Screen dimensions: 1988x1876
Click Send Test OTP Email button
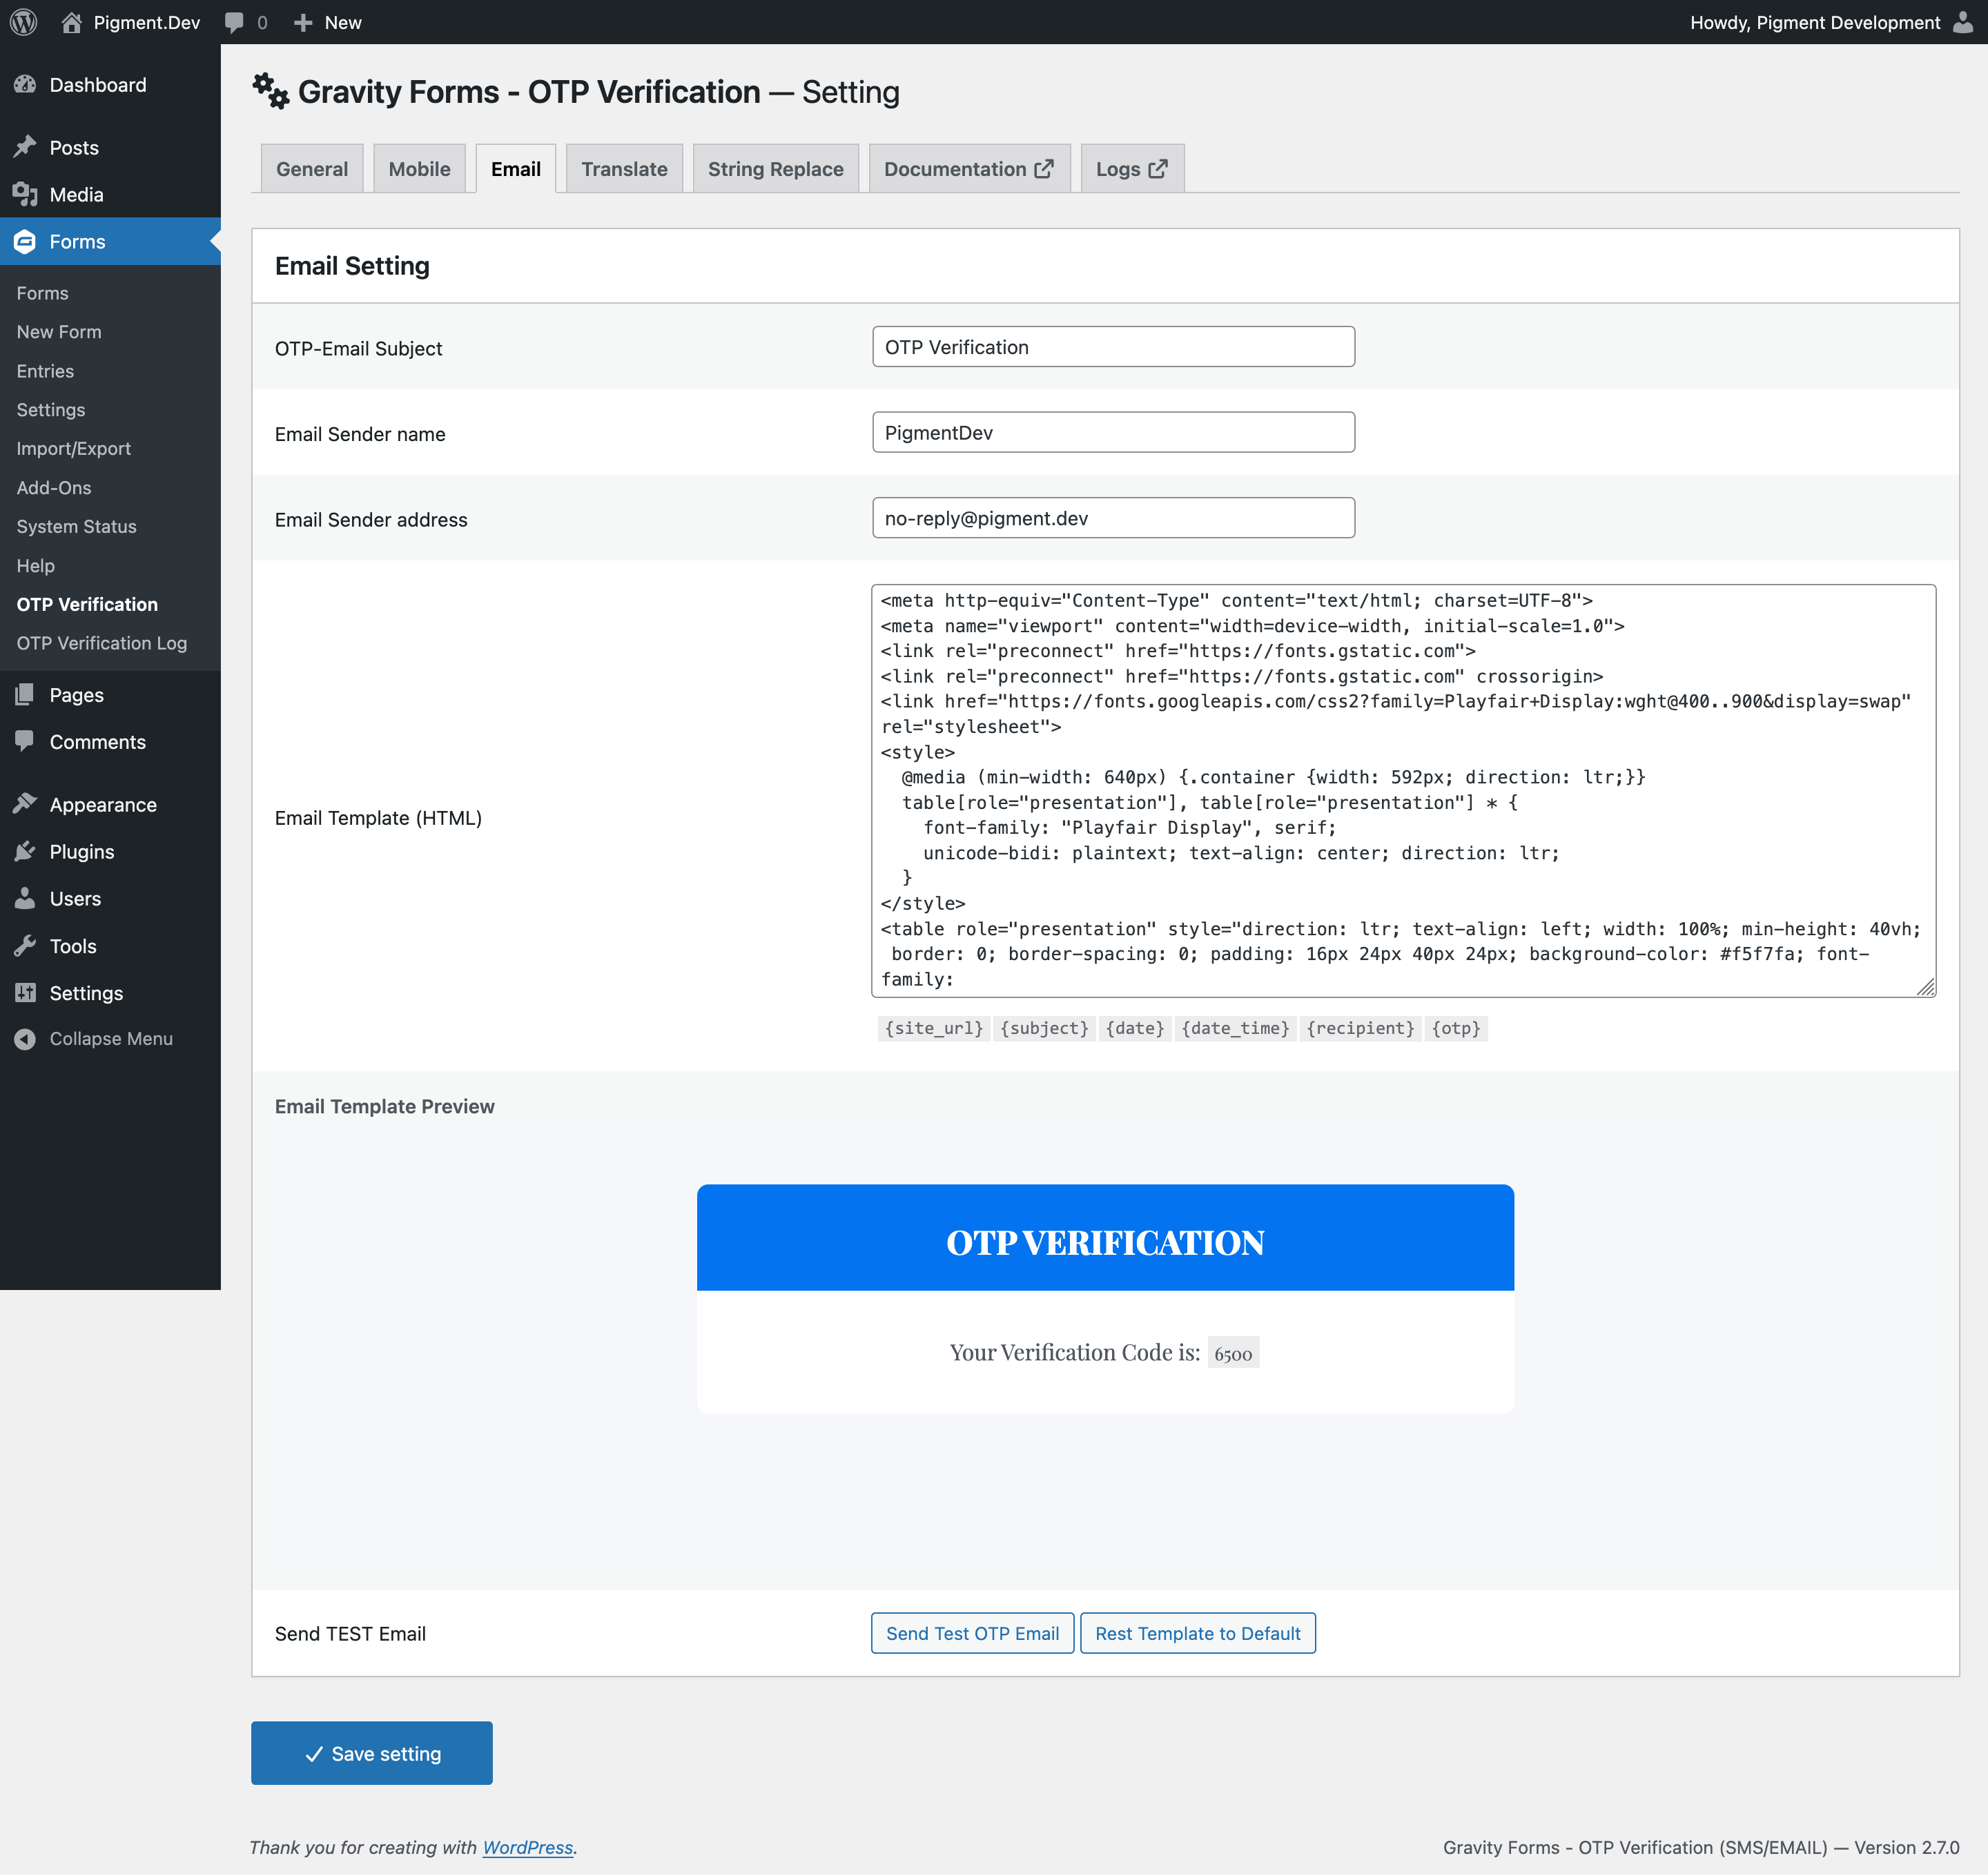pos(972,1633)
